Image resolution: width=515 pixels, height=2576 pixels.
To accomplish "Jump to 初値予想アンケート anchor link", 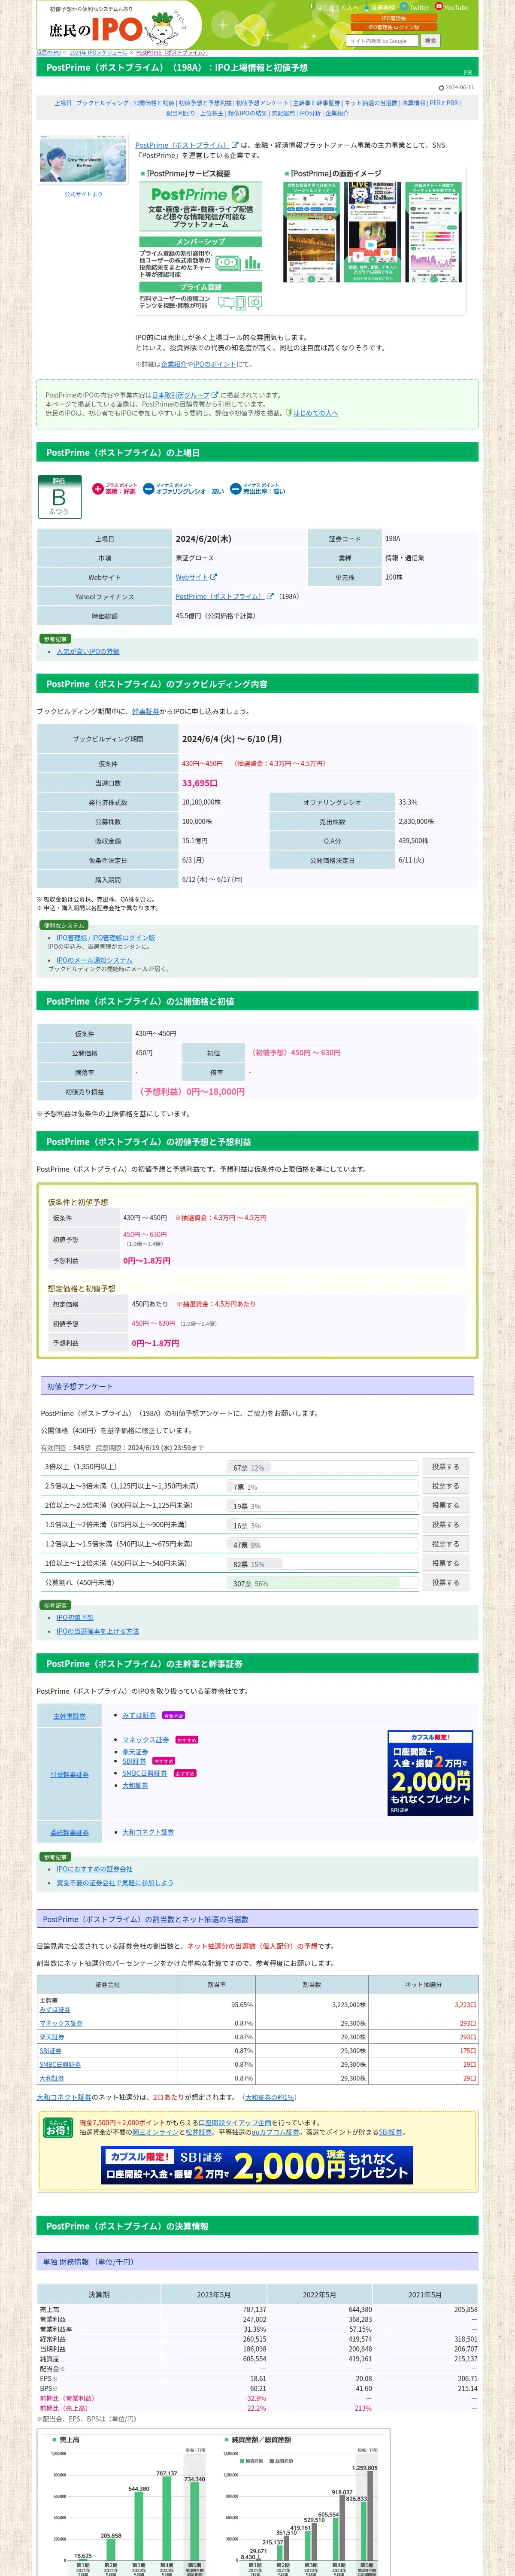I will (262, 103).
